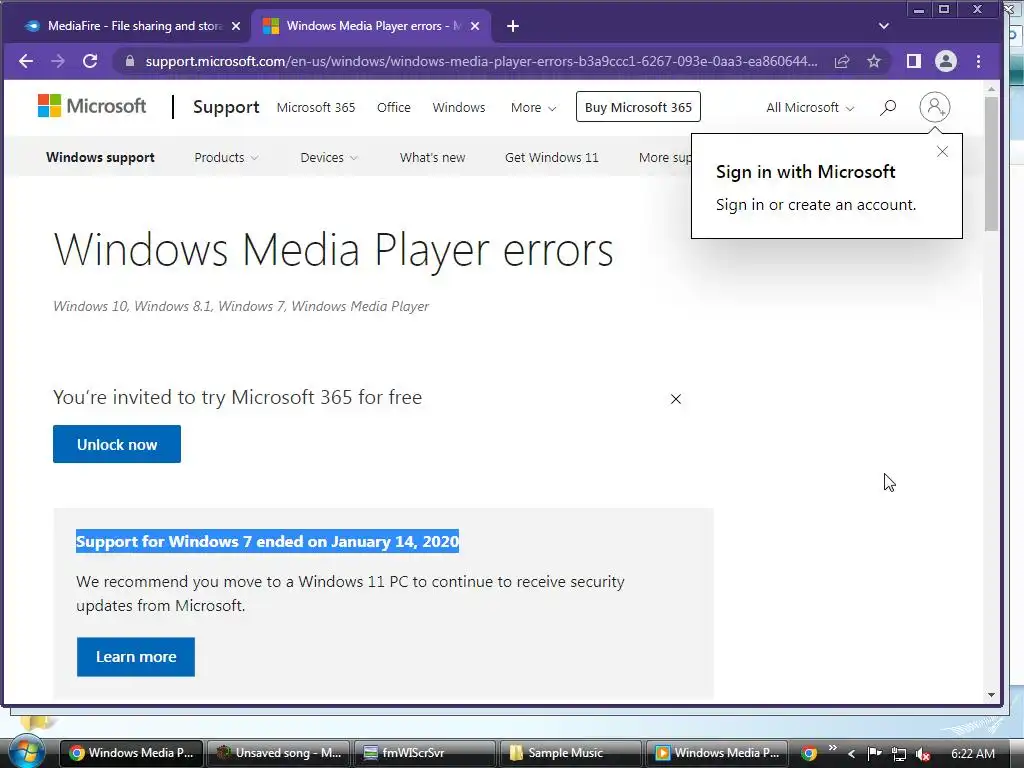This screenshot has width=1024, height=768.
Task: Open Chrome three-dot menu
Action: point(978,61)
